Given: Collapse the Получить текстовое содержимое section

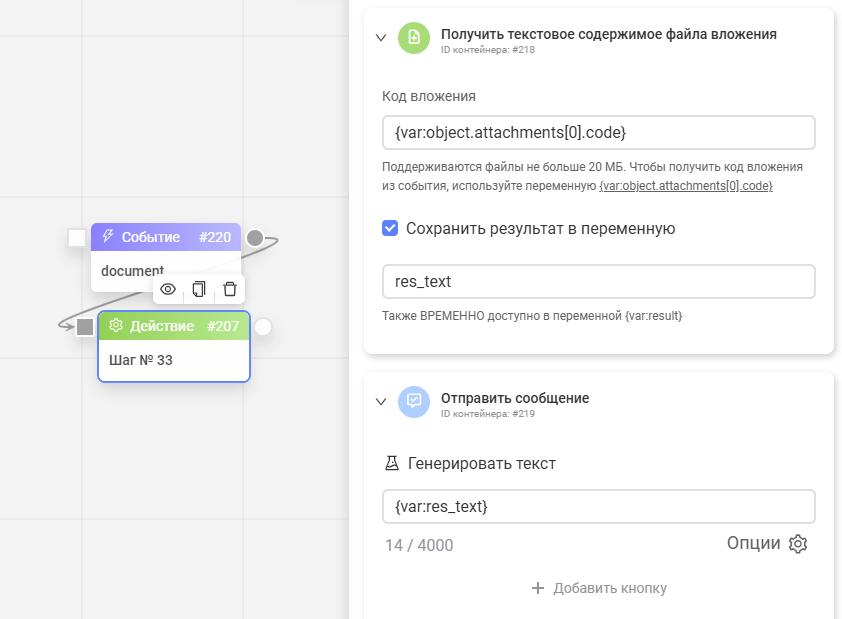Looking at the screenshot, I should (381, 38).
